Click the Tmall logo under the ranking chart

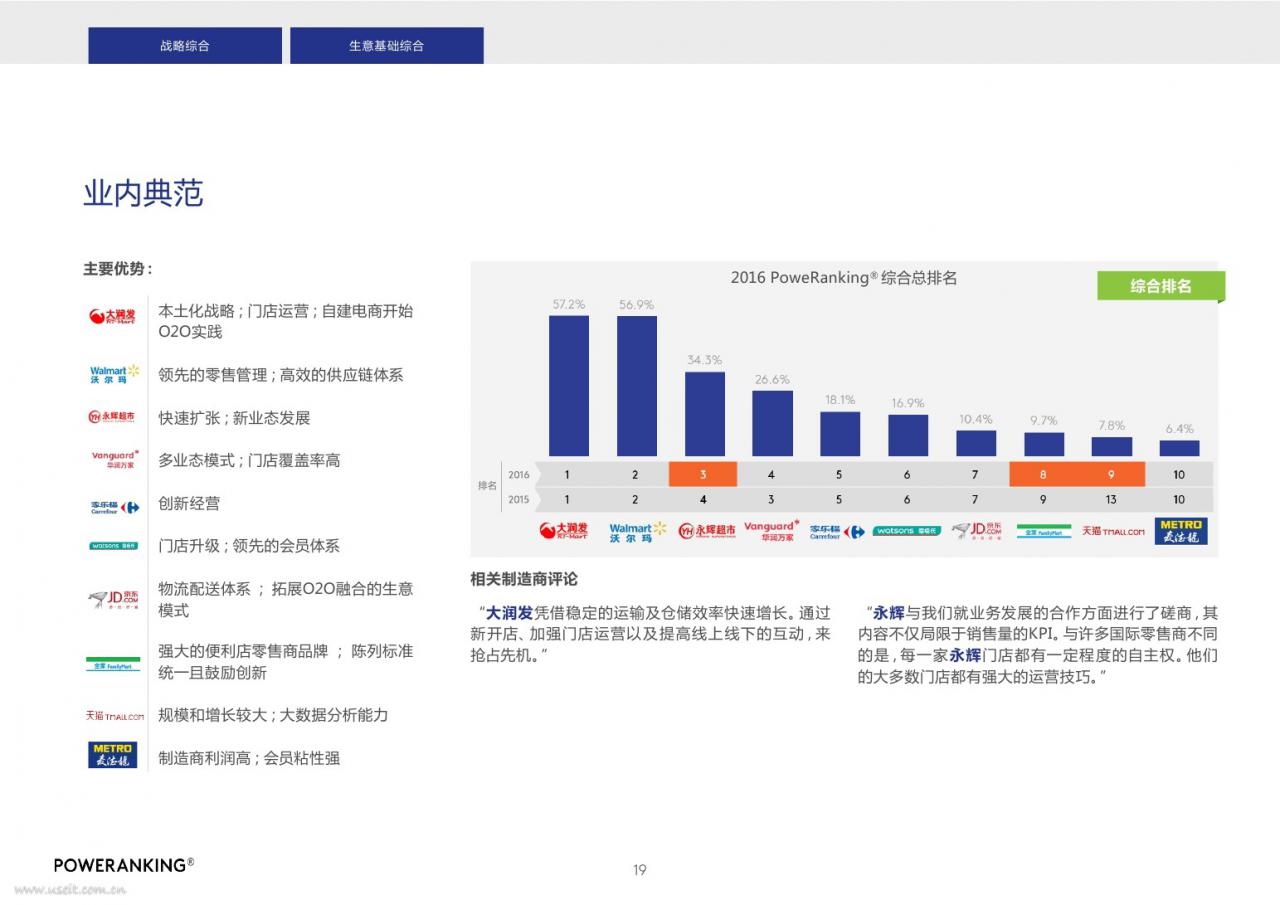pos(1113,531)
